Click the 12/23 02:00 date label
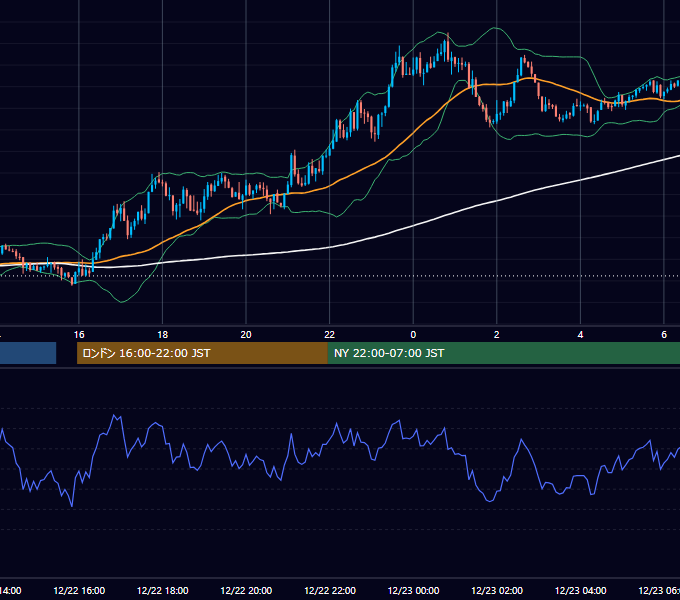 [x=497, y=590]
